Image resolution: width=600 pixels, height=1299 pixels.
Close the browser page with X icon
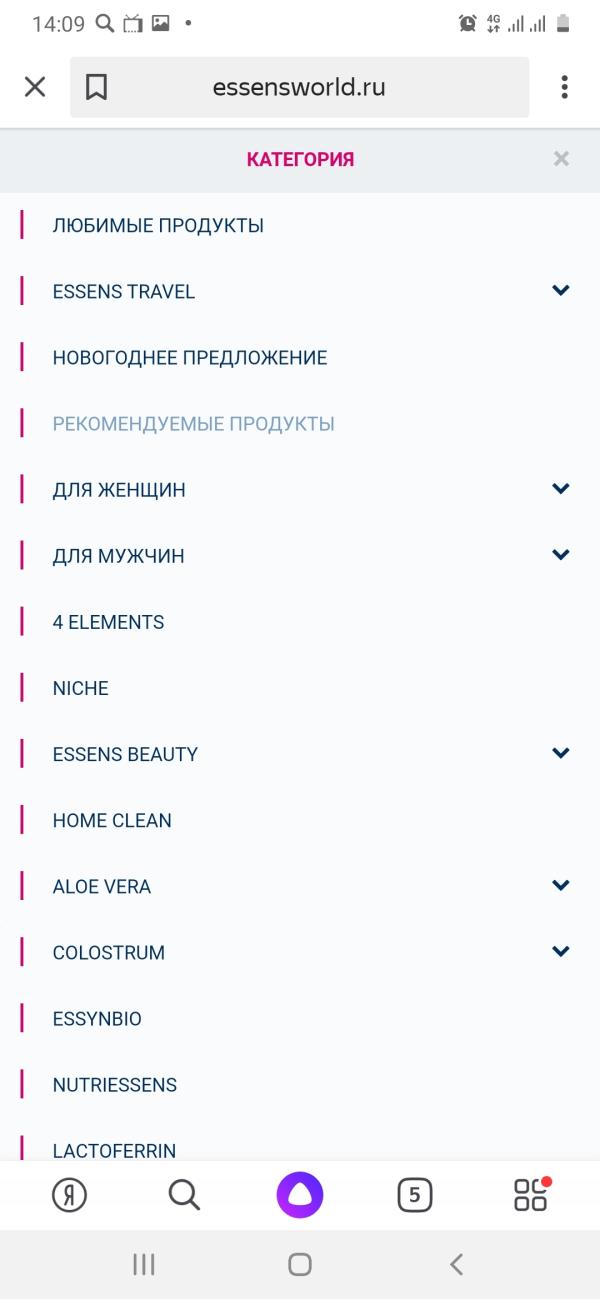pos(35,87)
